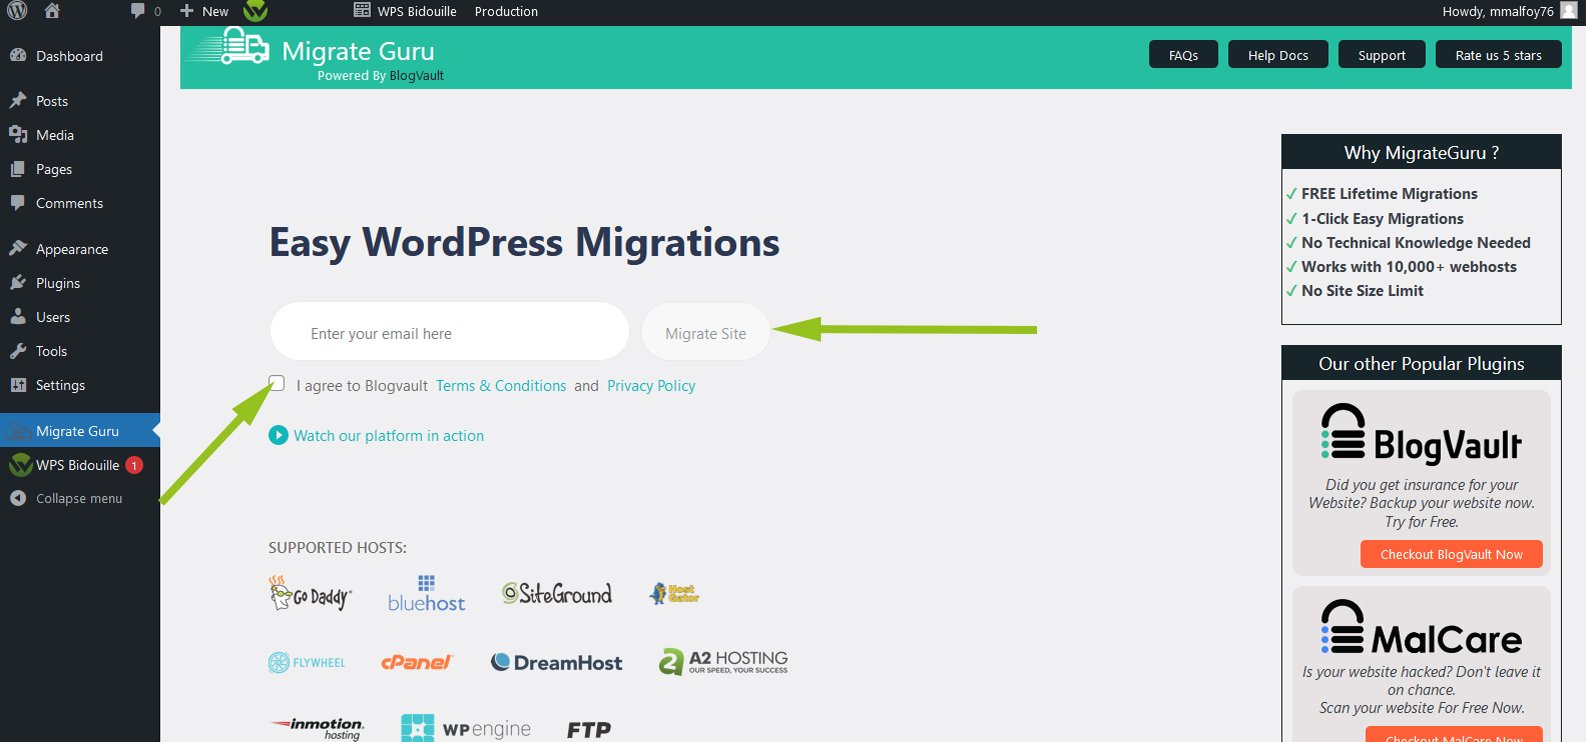Open the Plugins menu in sidebar

coord(58,283)
